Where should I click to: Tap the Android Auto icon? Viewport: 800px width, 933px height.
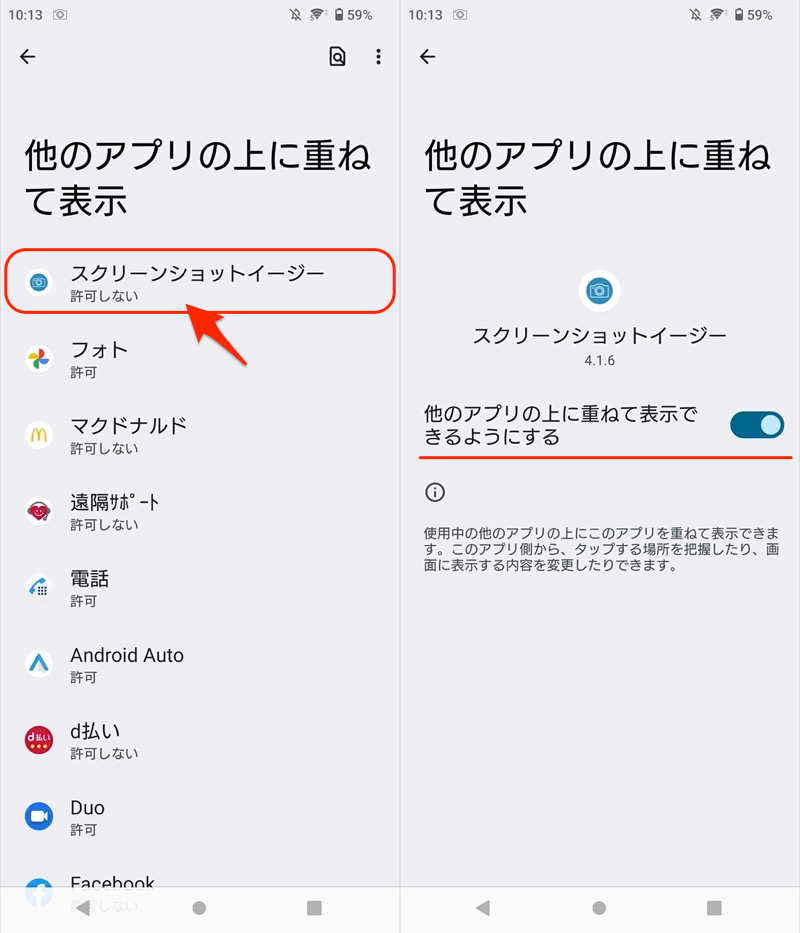click(39, 663)
